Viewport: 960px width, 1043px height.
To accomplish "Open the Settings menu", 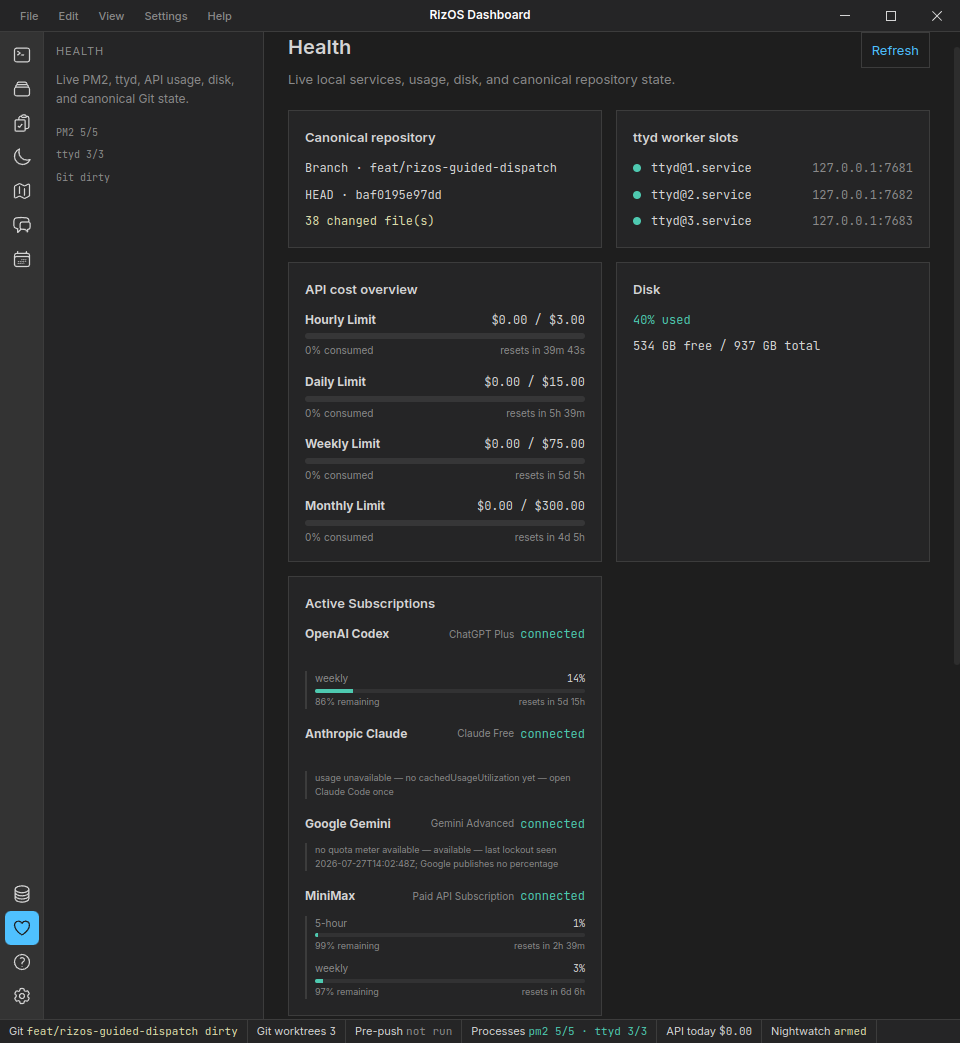I will click(x=166, y=16).
